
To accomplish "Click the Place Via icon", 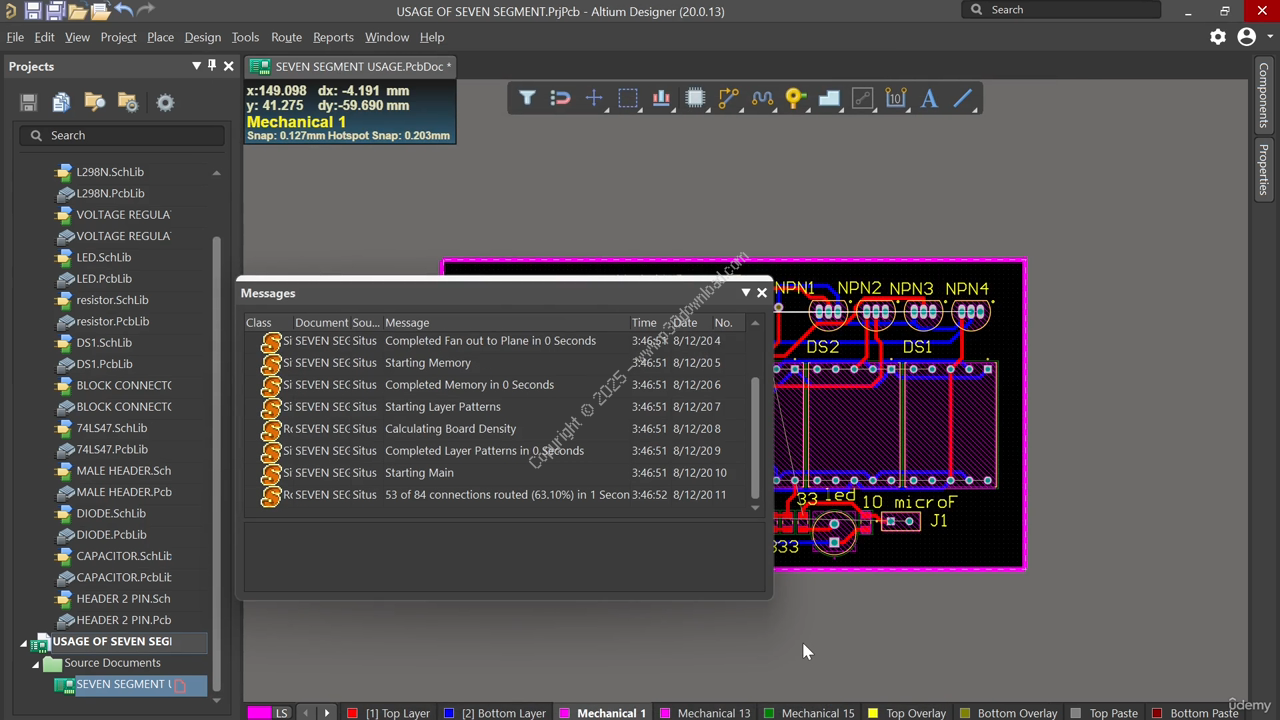I will (x=796, y=98).
